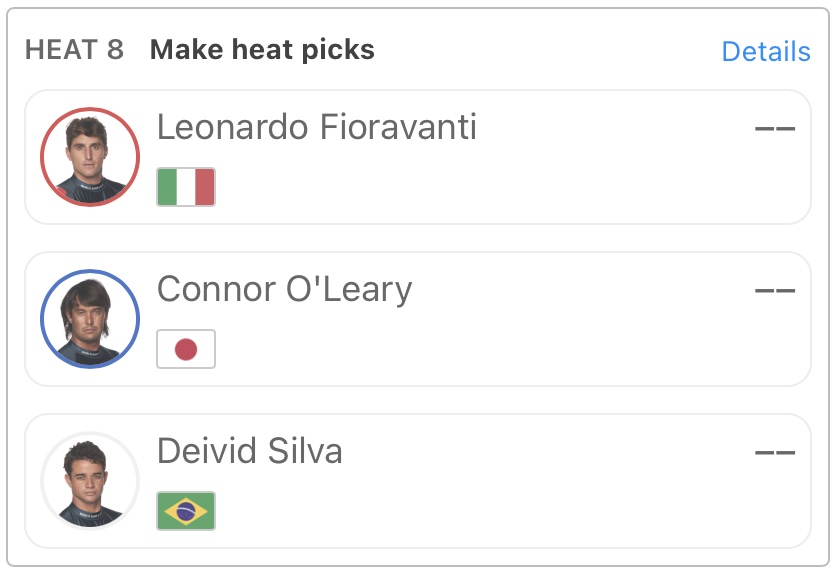Click Connor O'Leary's avatar picture

tap(90, 319)
